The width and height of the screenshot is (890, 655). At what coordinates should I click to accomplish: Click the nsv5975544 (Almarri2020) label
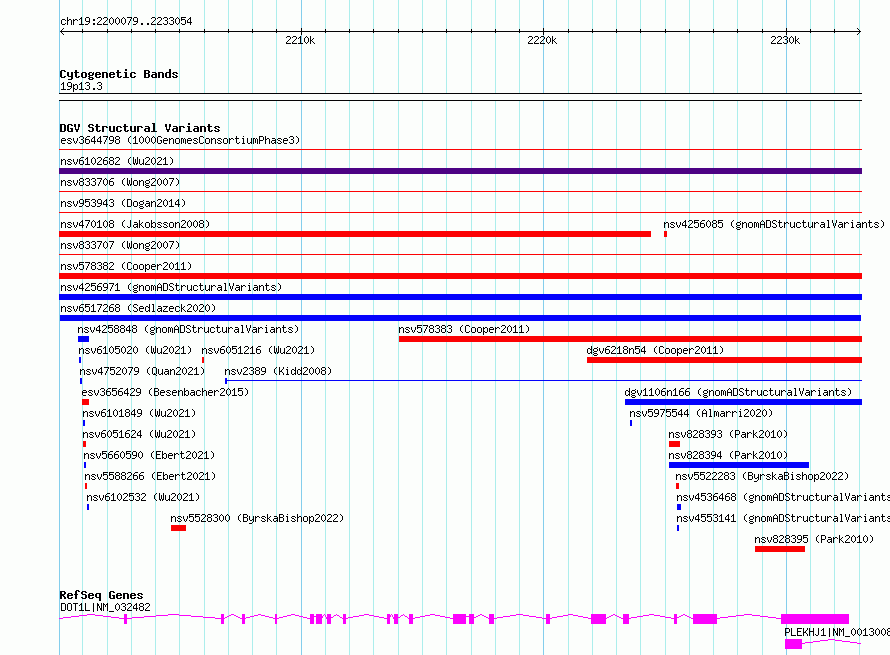pyautogui.click(x=701, y=413)
